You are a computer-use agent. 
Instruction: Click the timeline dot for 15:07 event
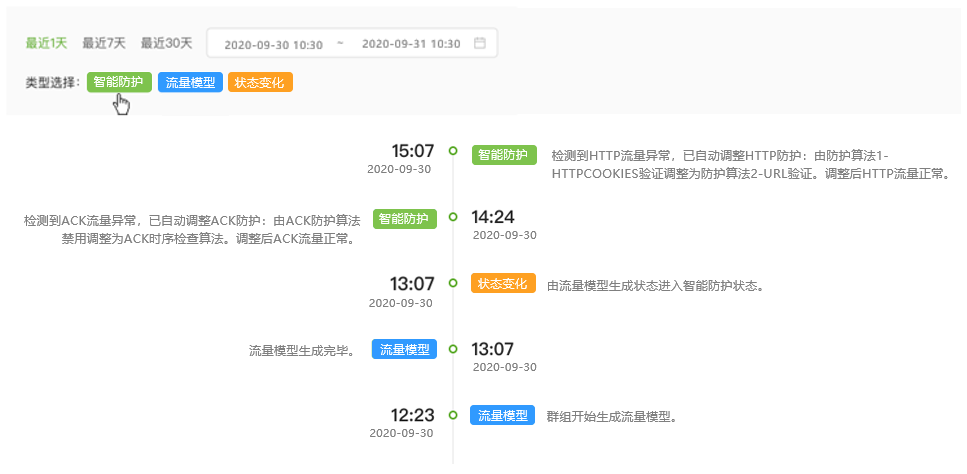[453, 151]
